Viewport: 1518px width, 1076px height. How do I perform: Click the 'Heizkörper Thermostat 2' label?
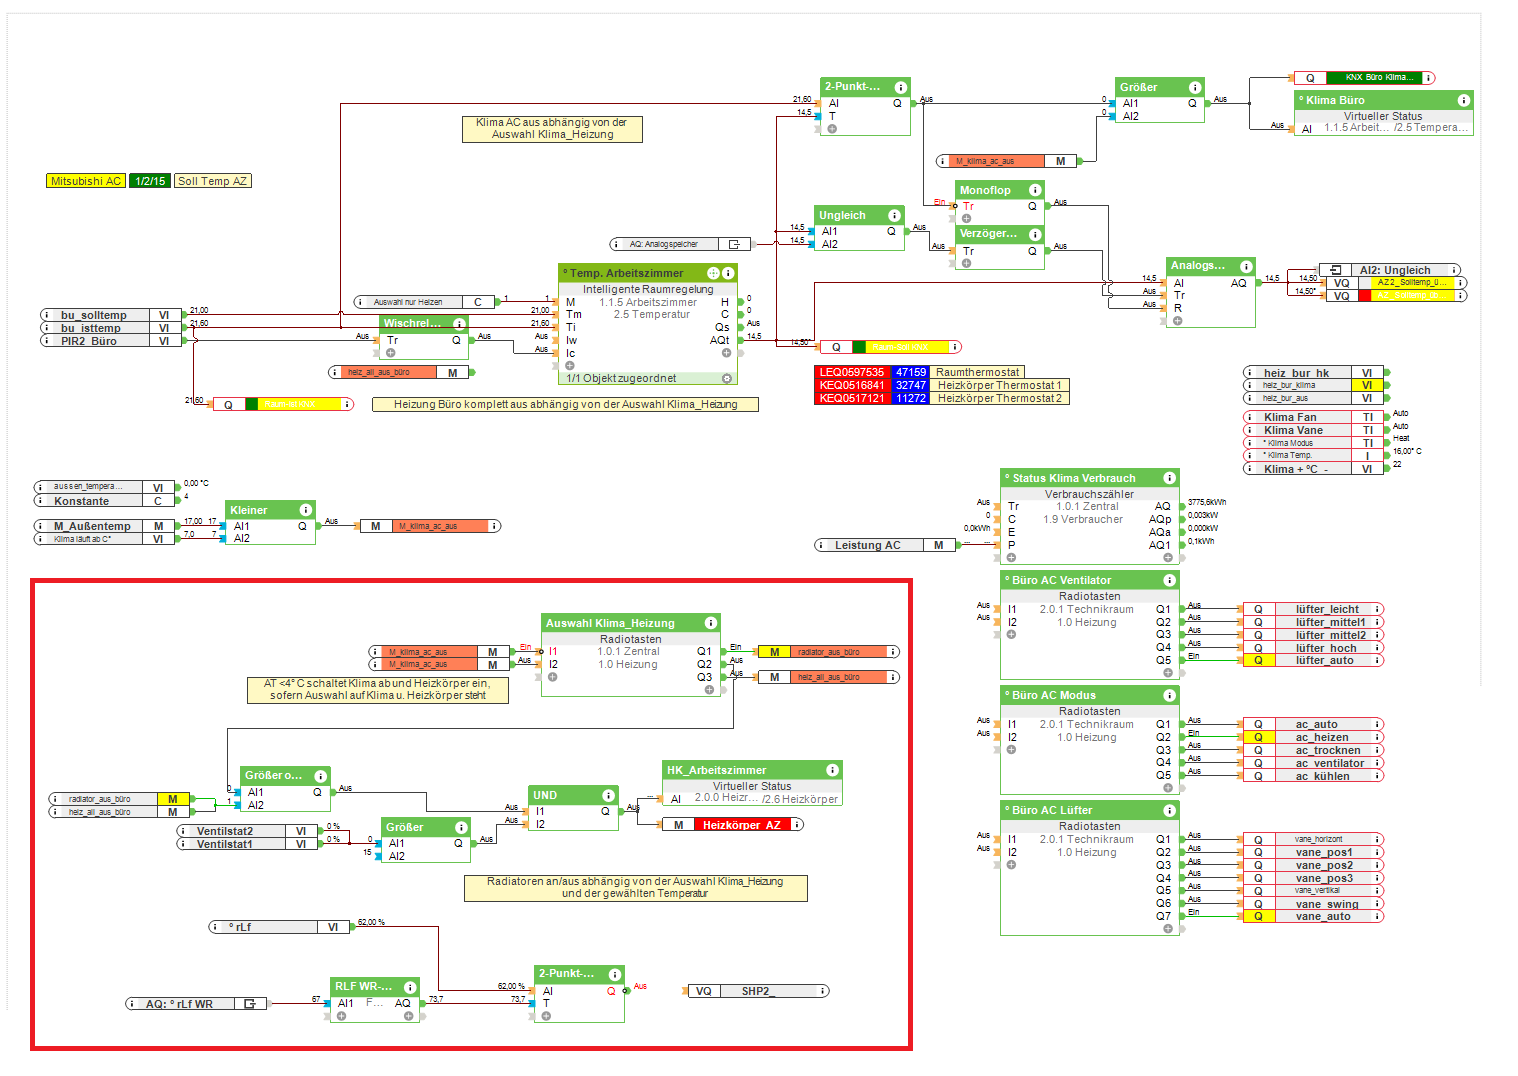pos(1000,398)
